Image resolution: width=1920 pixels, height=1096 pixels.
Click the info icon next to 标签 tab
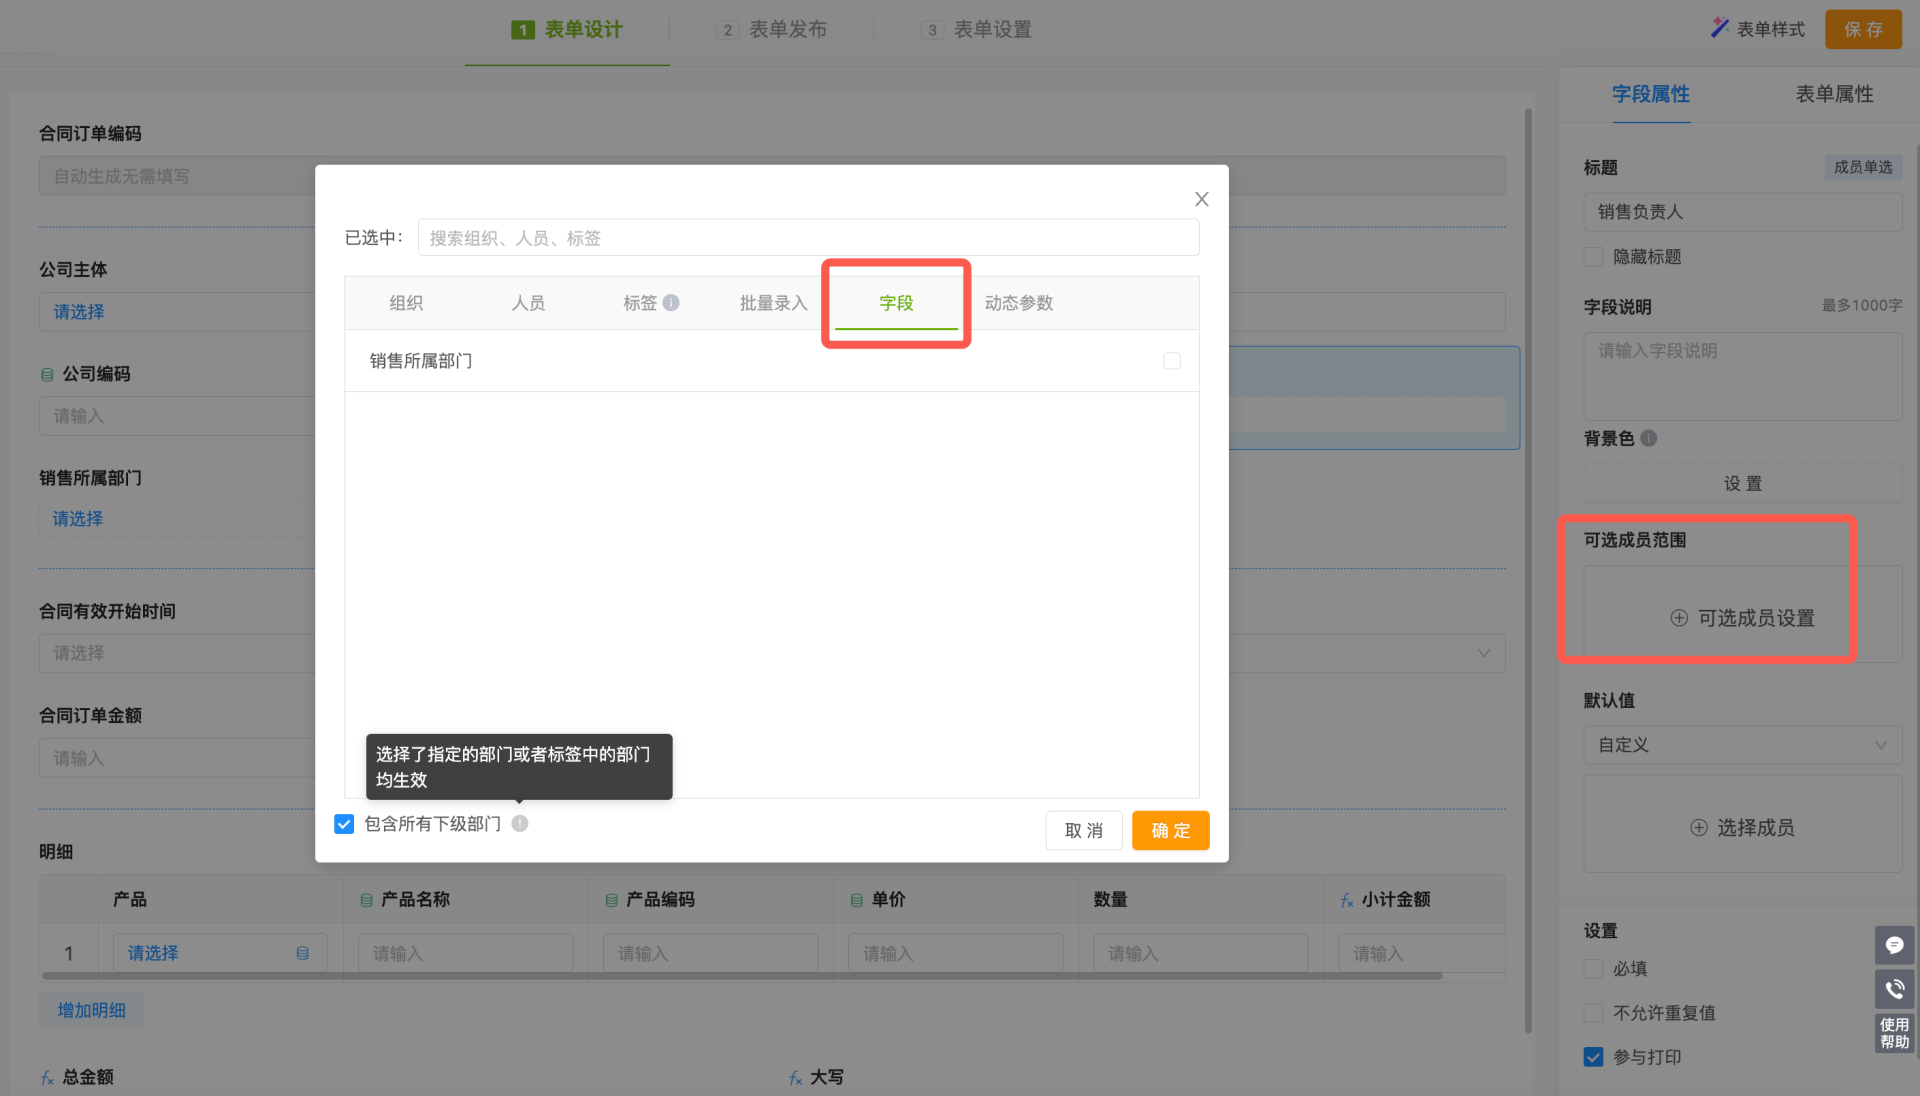(x=671, y=302)
